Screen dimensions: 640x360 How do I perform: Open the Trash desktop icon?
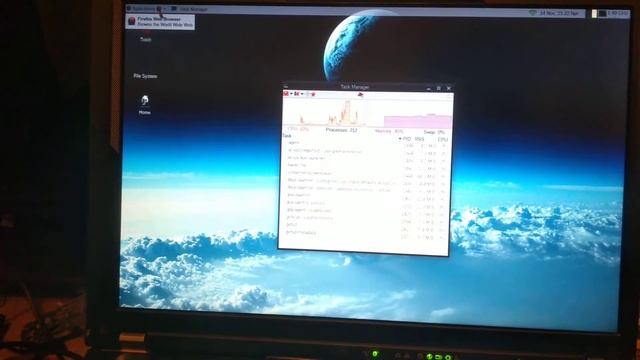(146, 36)
